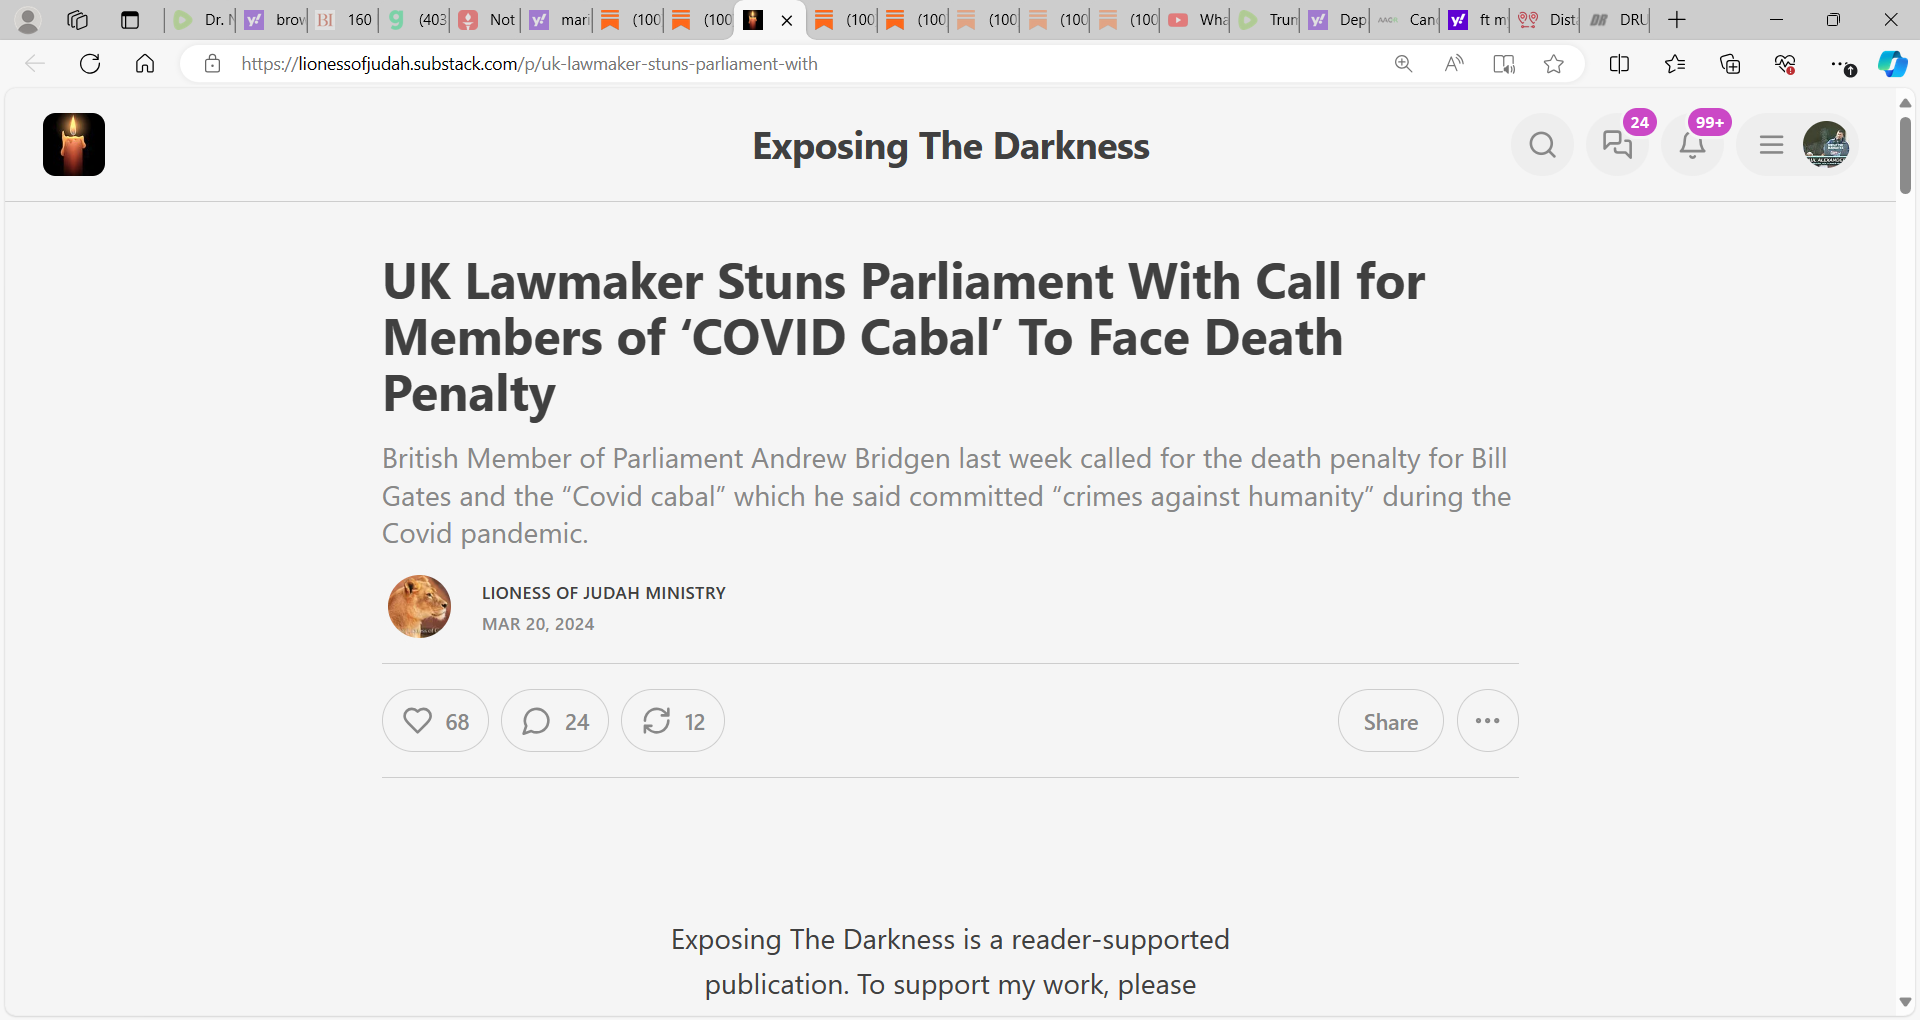This screenshot has width=1920, height=1020.
Task: Toggle split screen view
Action: pos(1620,64)
